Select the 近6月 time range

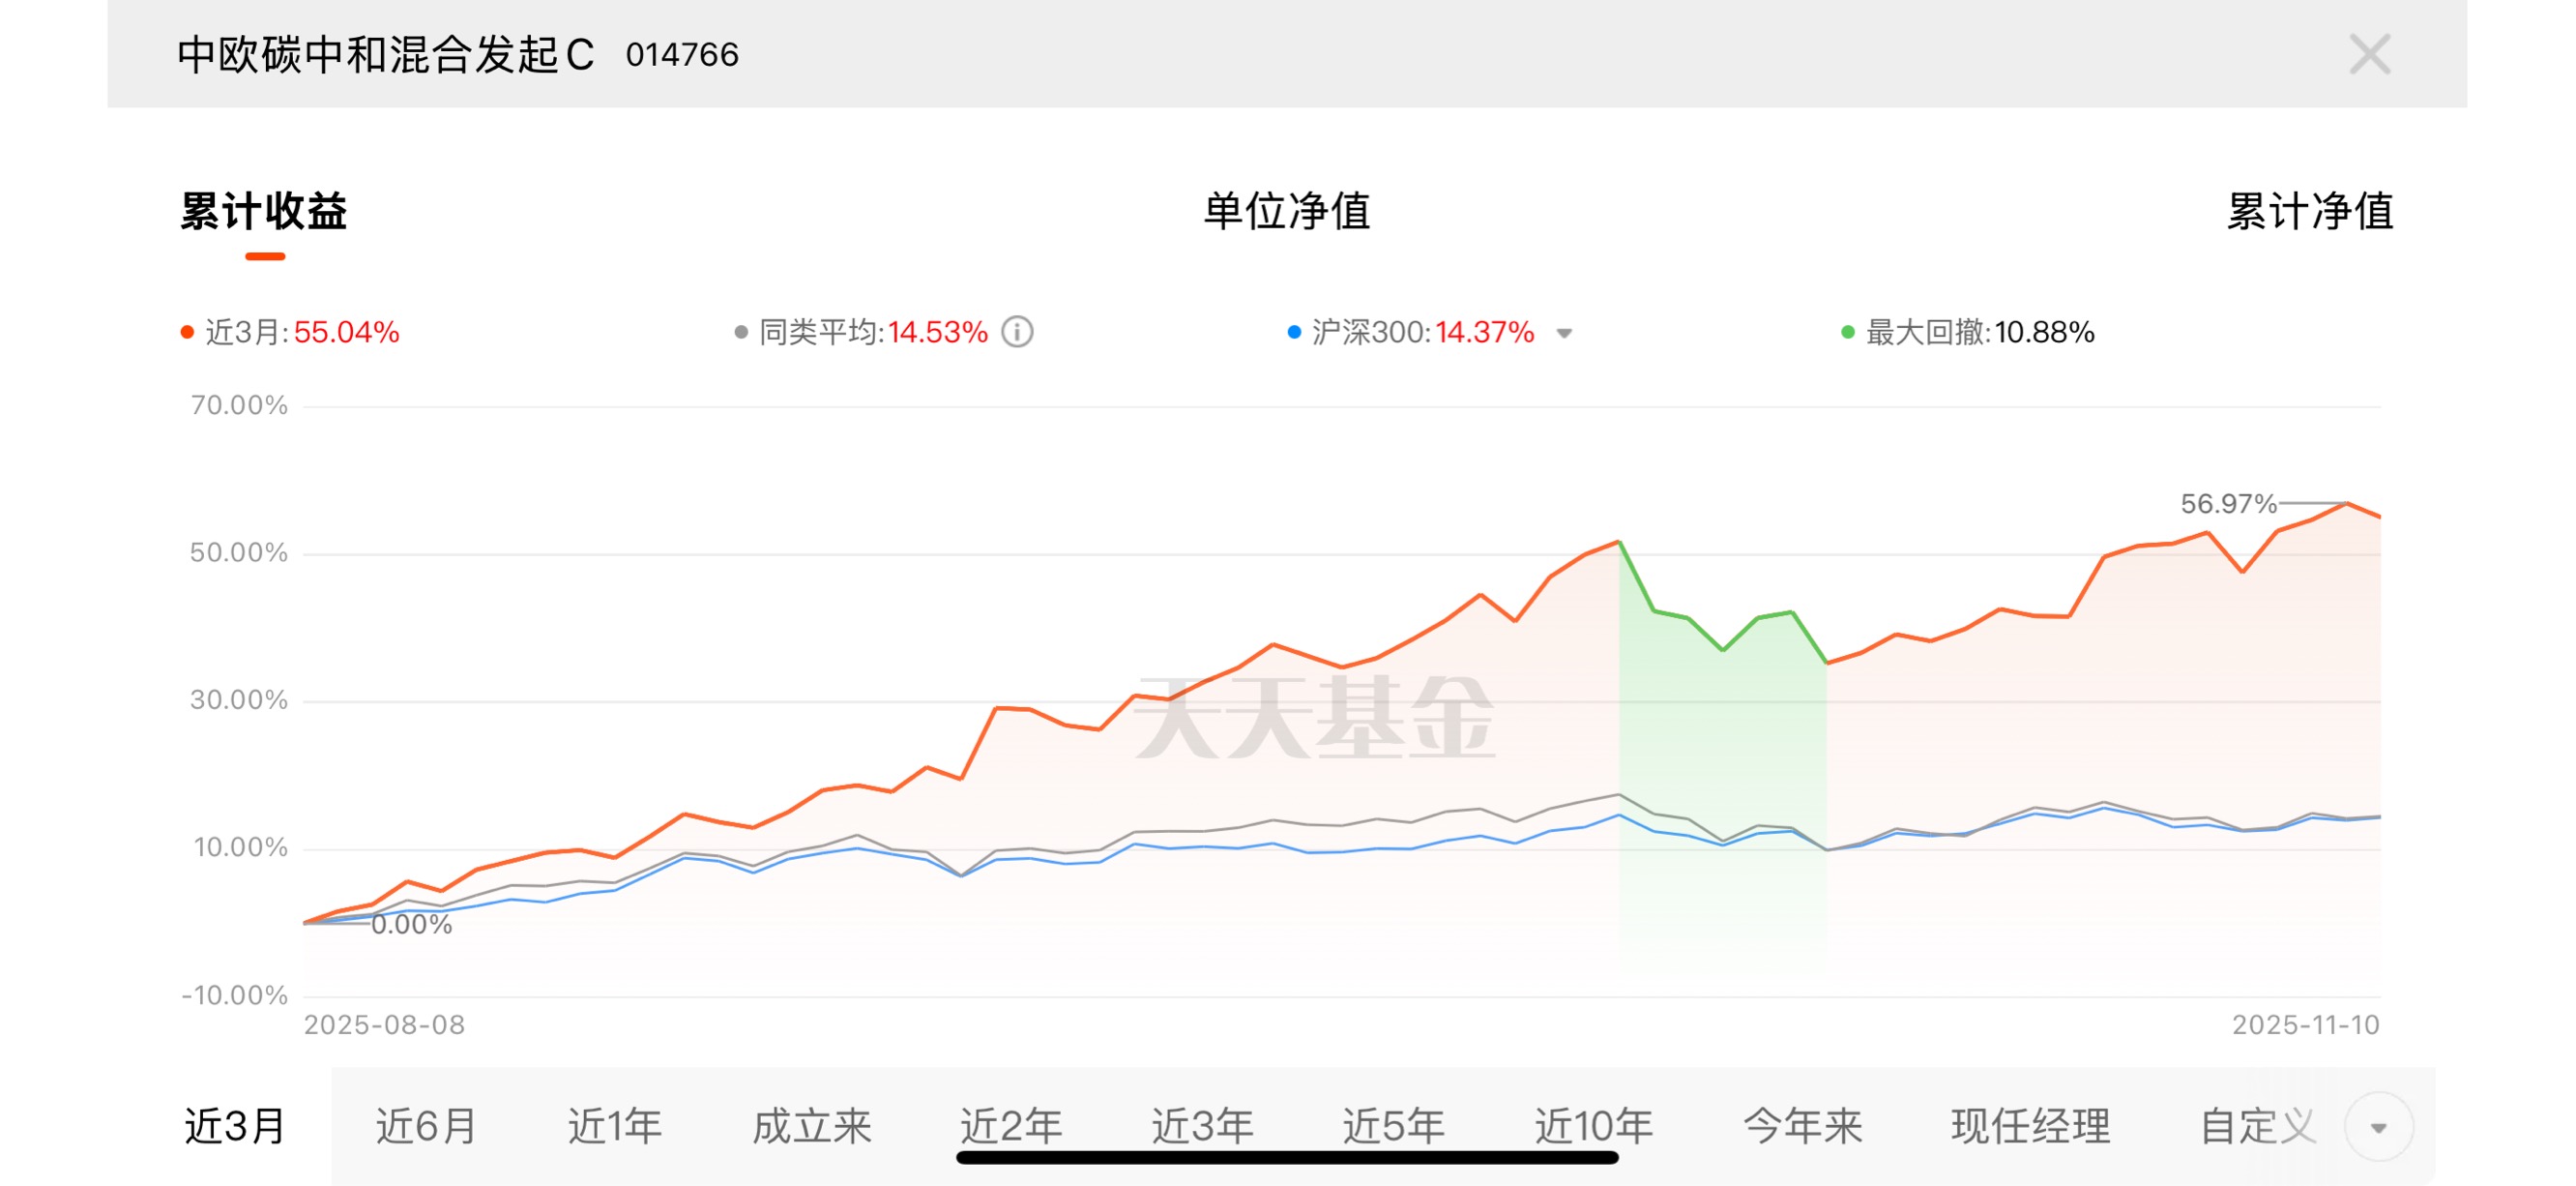click(426, 1127)
